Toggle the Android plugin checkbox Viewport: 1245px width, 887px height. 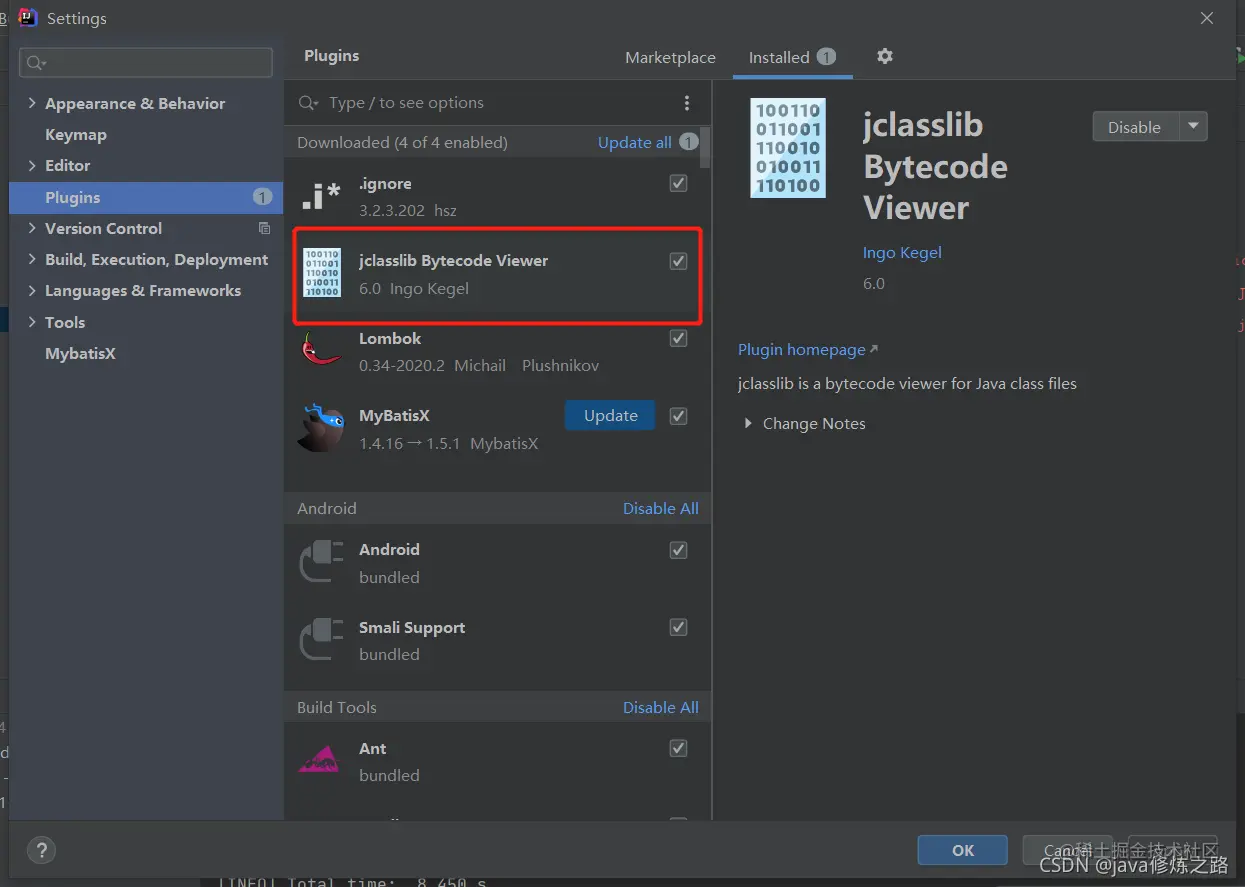click(678, 550)
